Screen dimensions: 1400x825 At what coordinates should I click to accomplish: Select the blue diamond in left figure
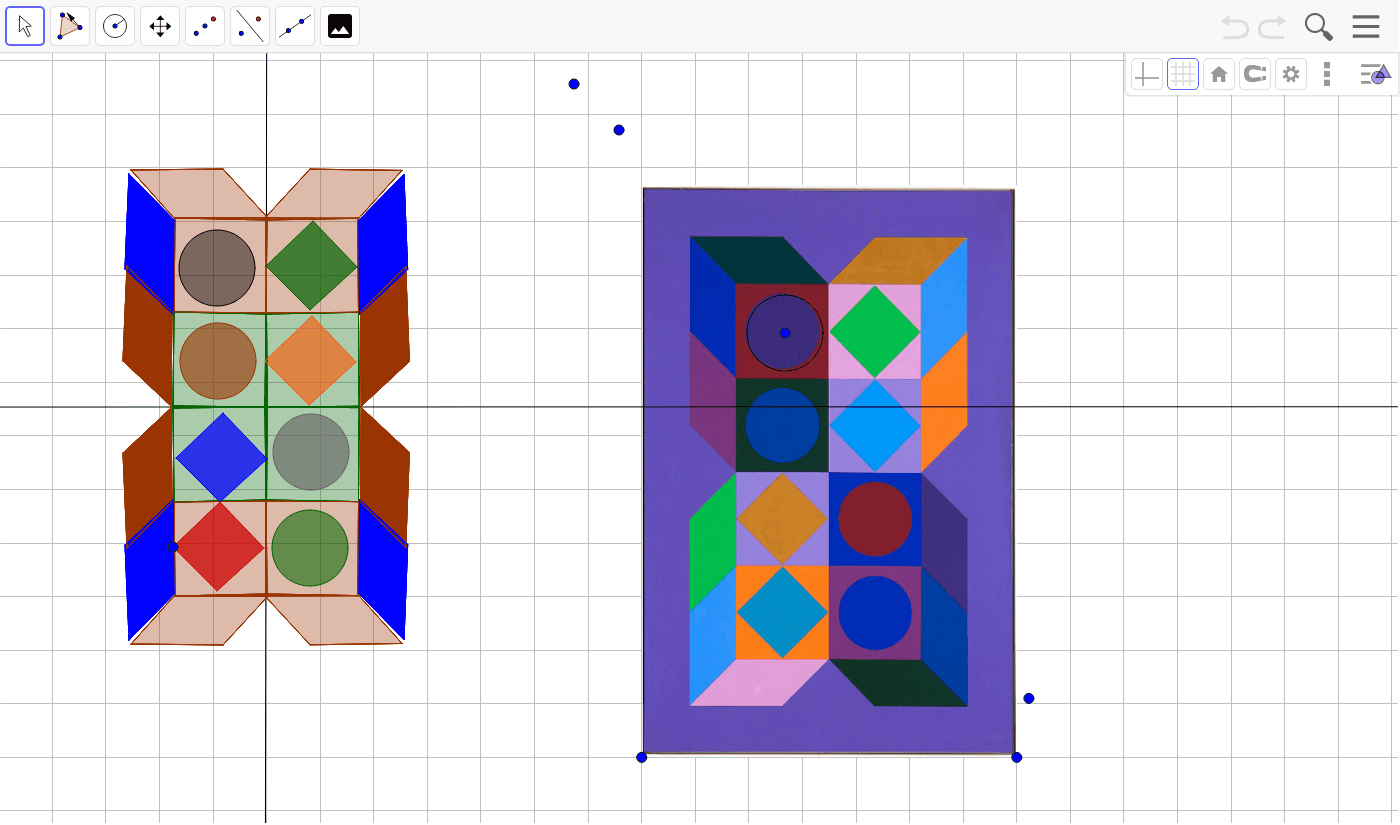click(x=221, y=457)
